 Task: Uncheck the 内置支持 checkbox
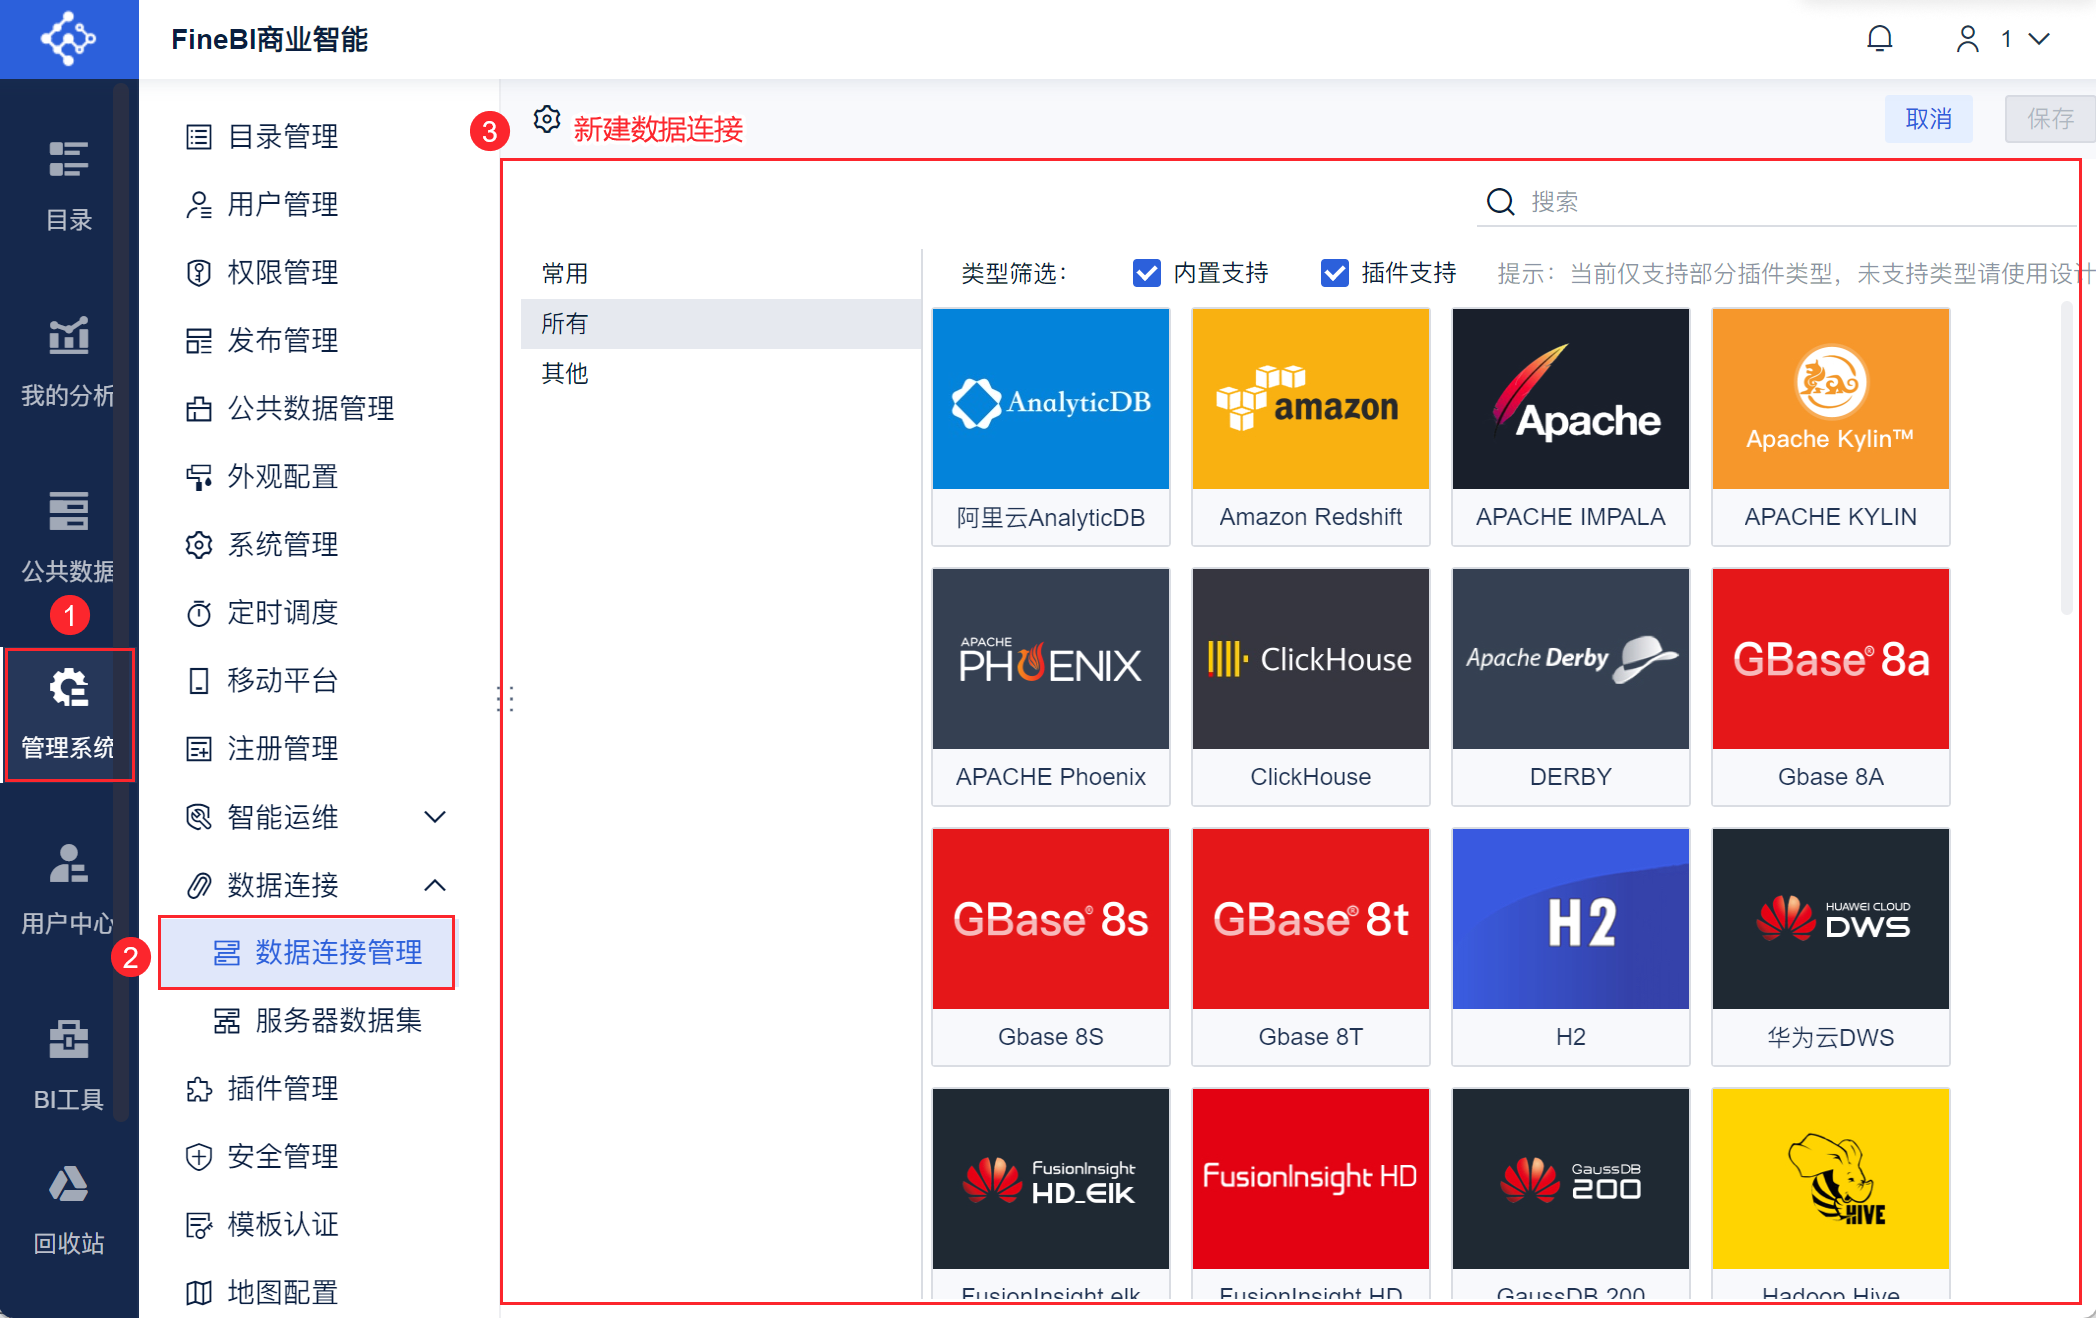1146,272
